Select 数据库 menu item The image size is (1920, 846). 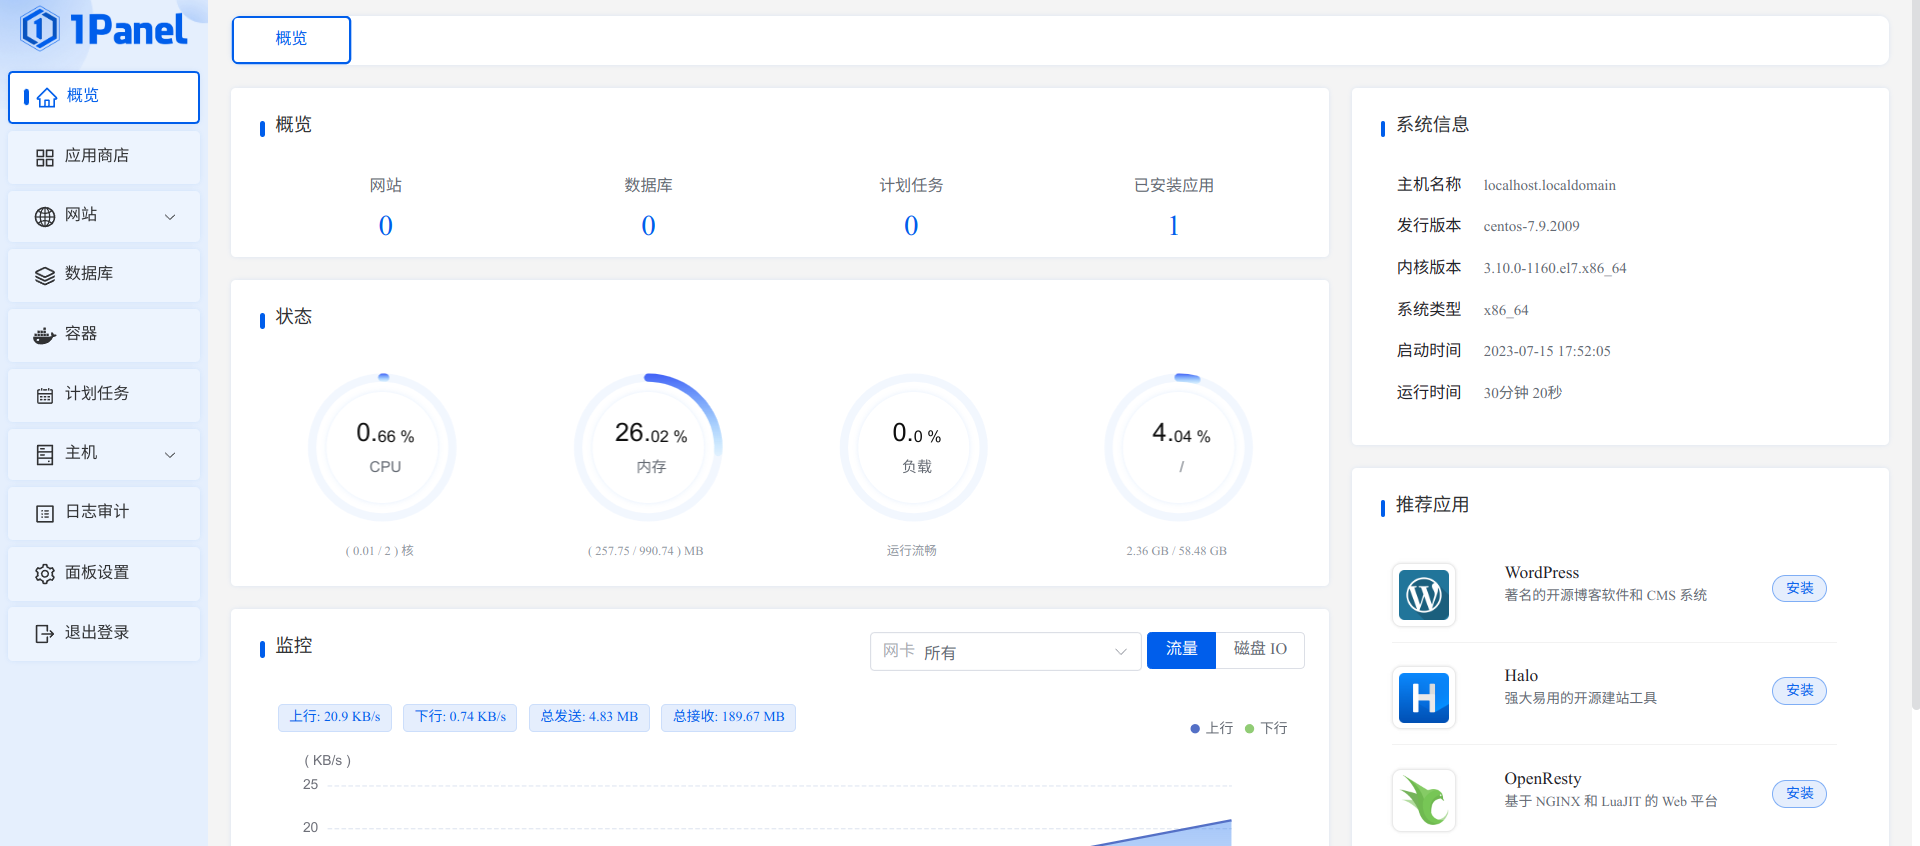[x=104, y=275]
